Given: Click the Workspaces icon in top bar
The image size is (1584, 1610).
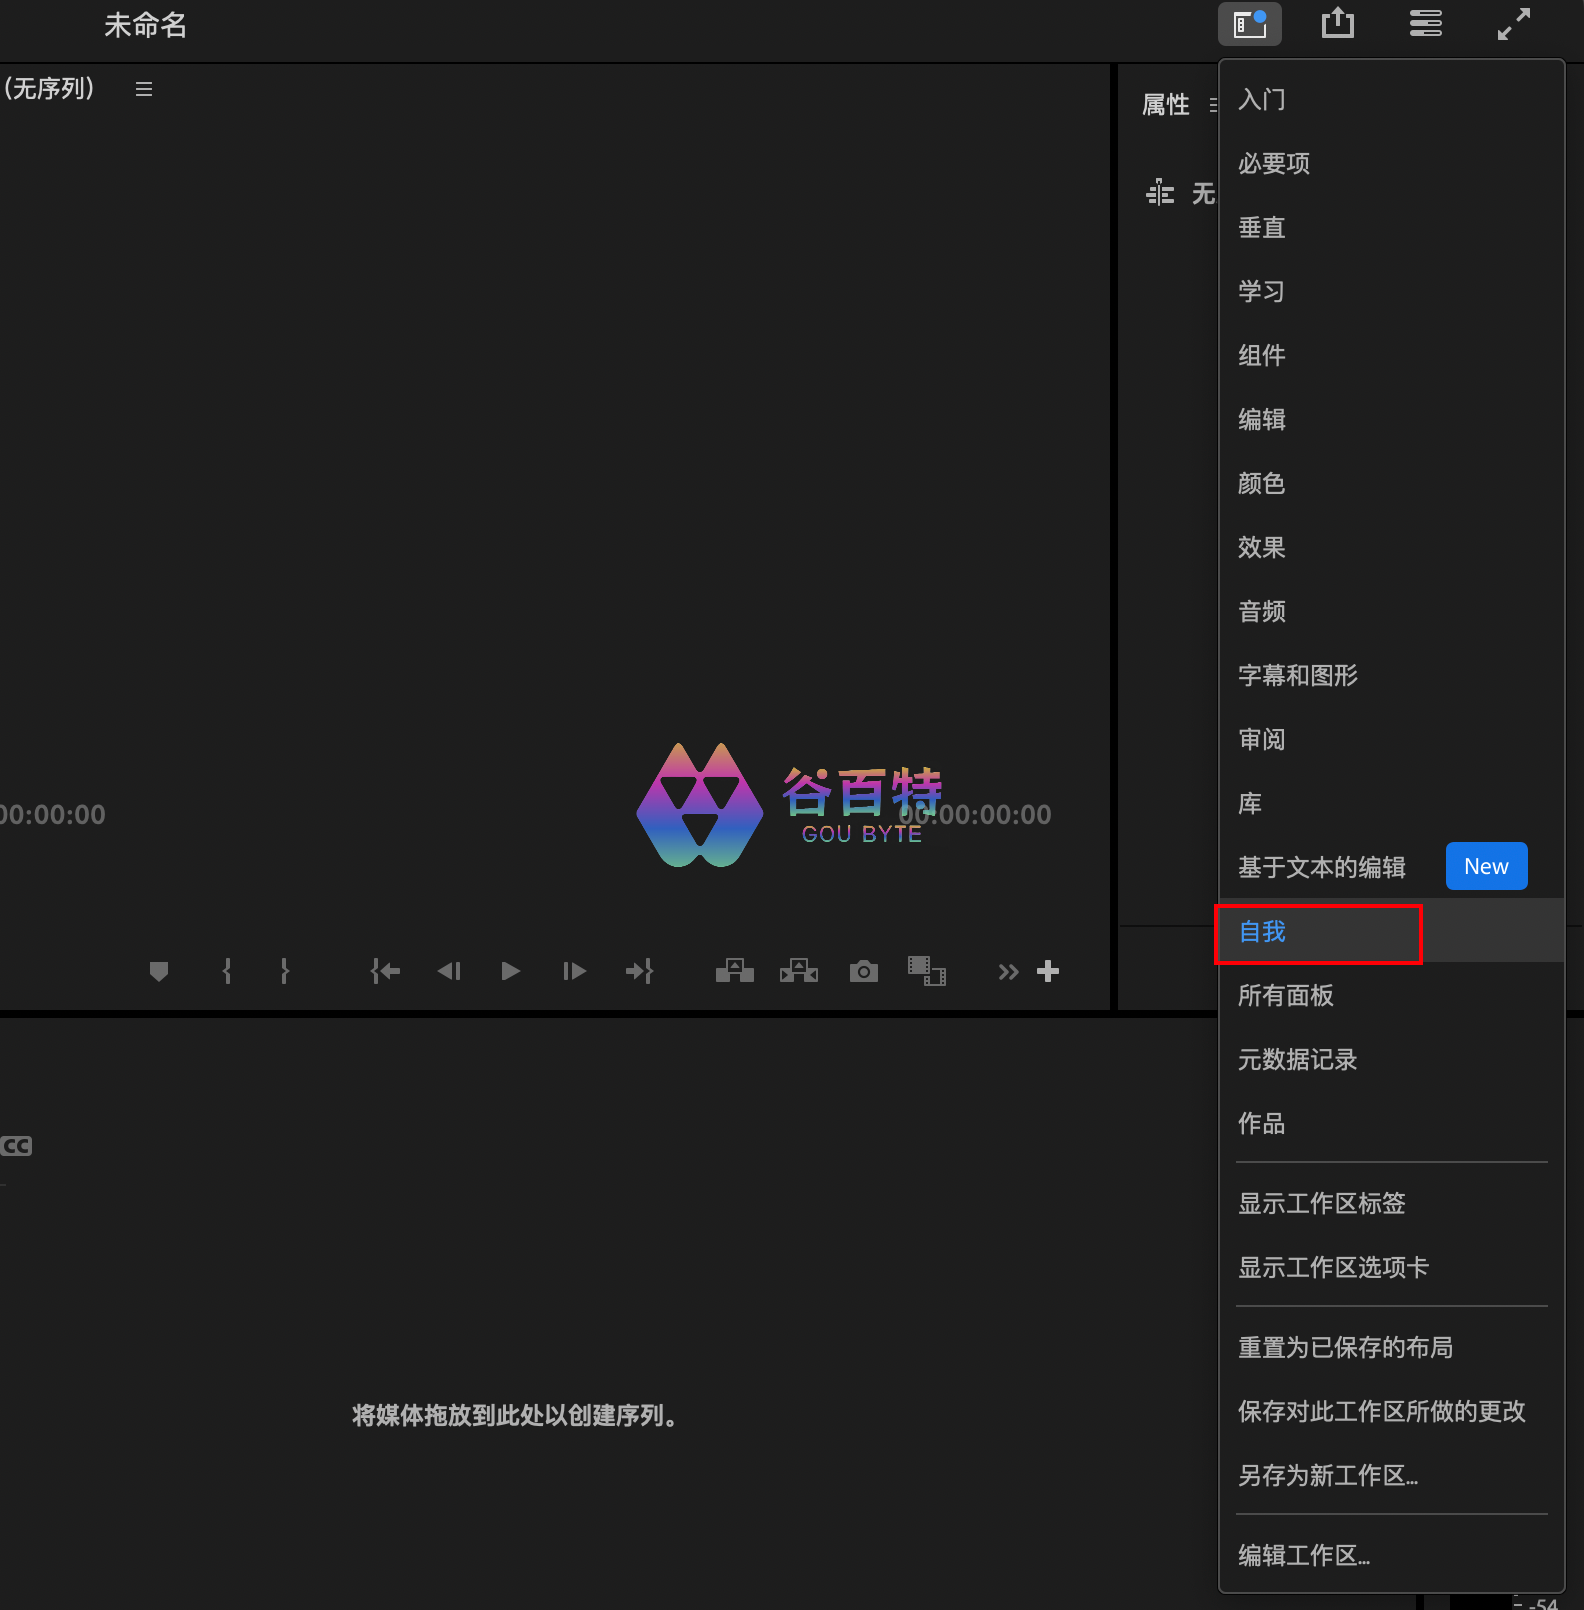Looking at the screenshot, I should (1249, 24).
